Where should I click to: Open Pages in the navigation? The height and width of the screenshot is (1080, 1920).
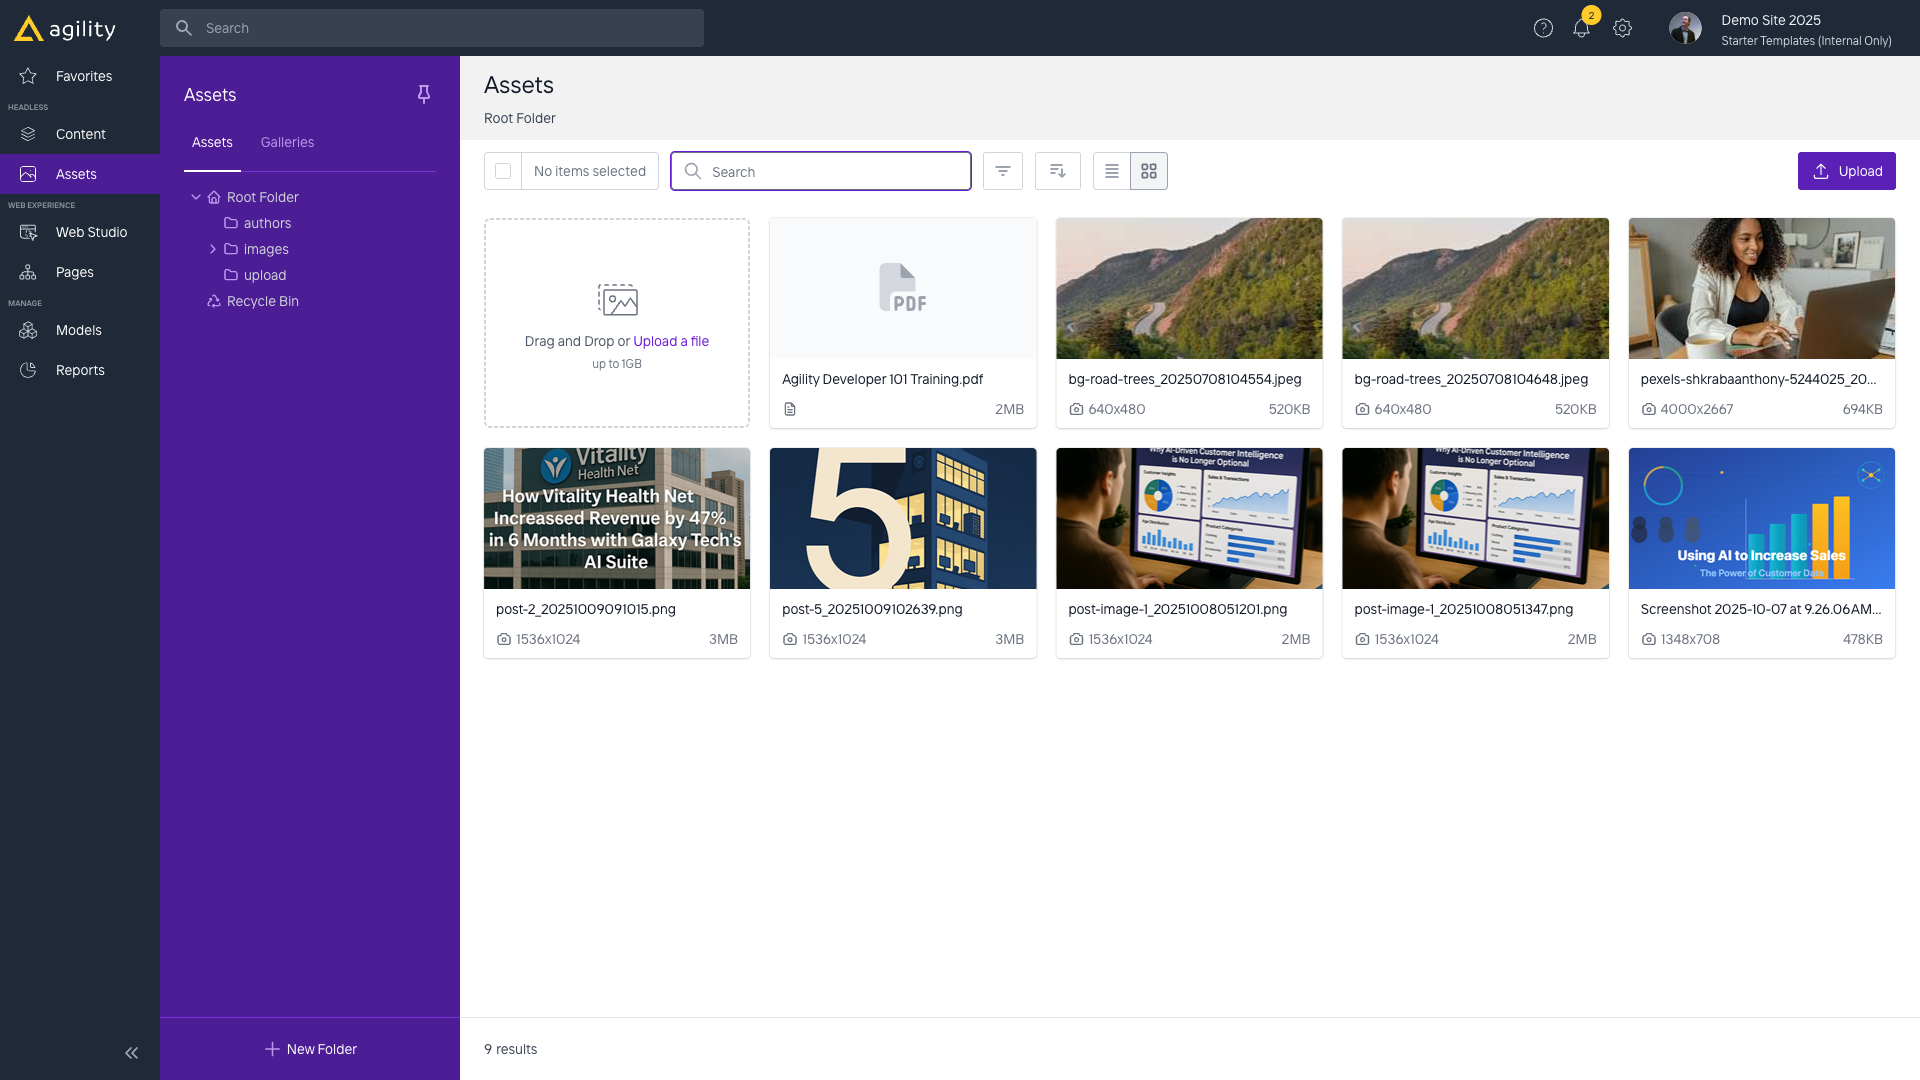click(x=80, y=272)
